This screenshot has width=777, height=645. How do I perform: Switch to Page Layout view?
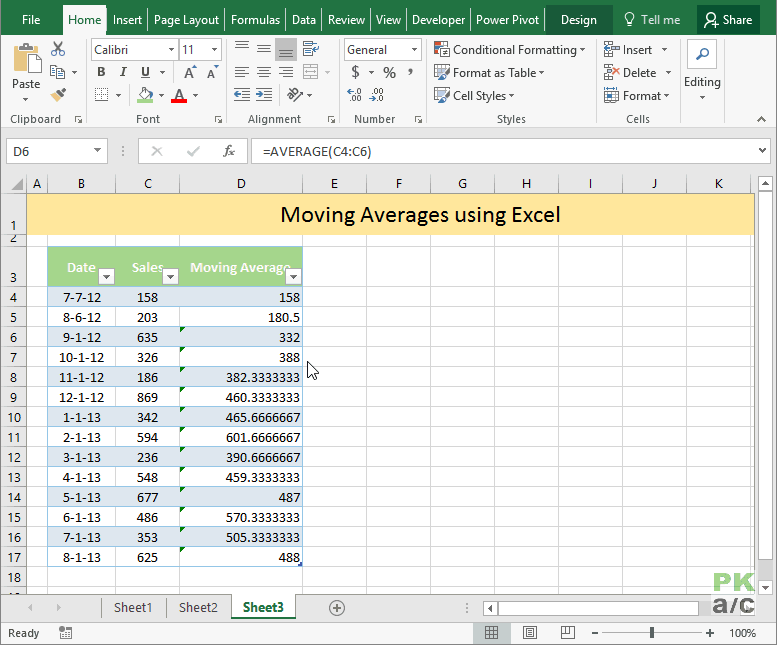coord(530,633)
